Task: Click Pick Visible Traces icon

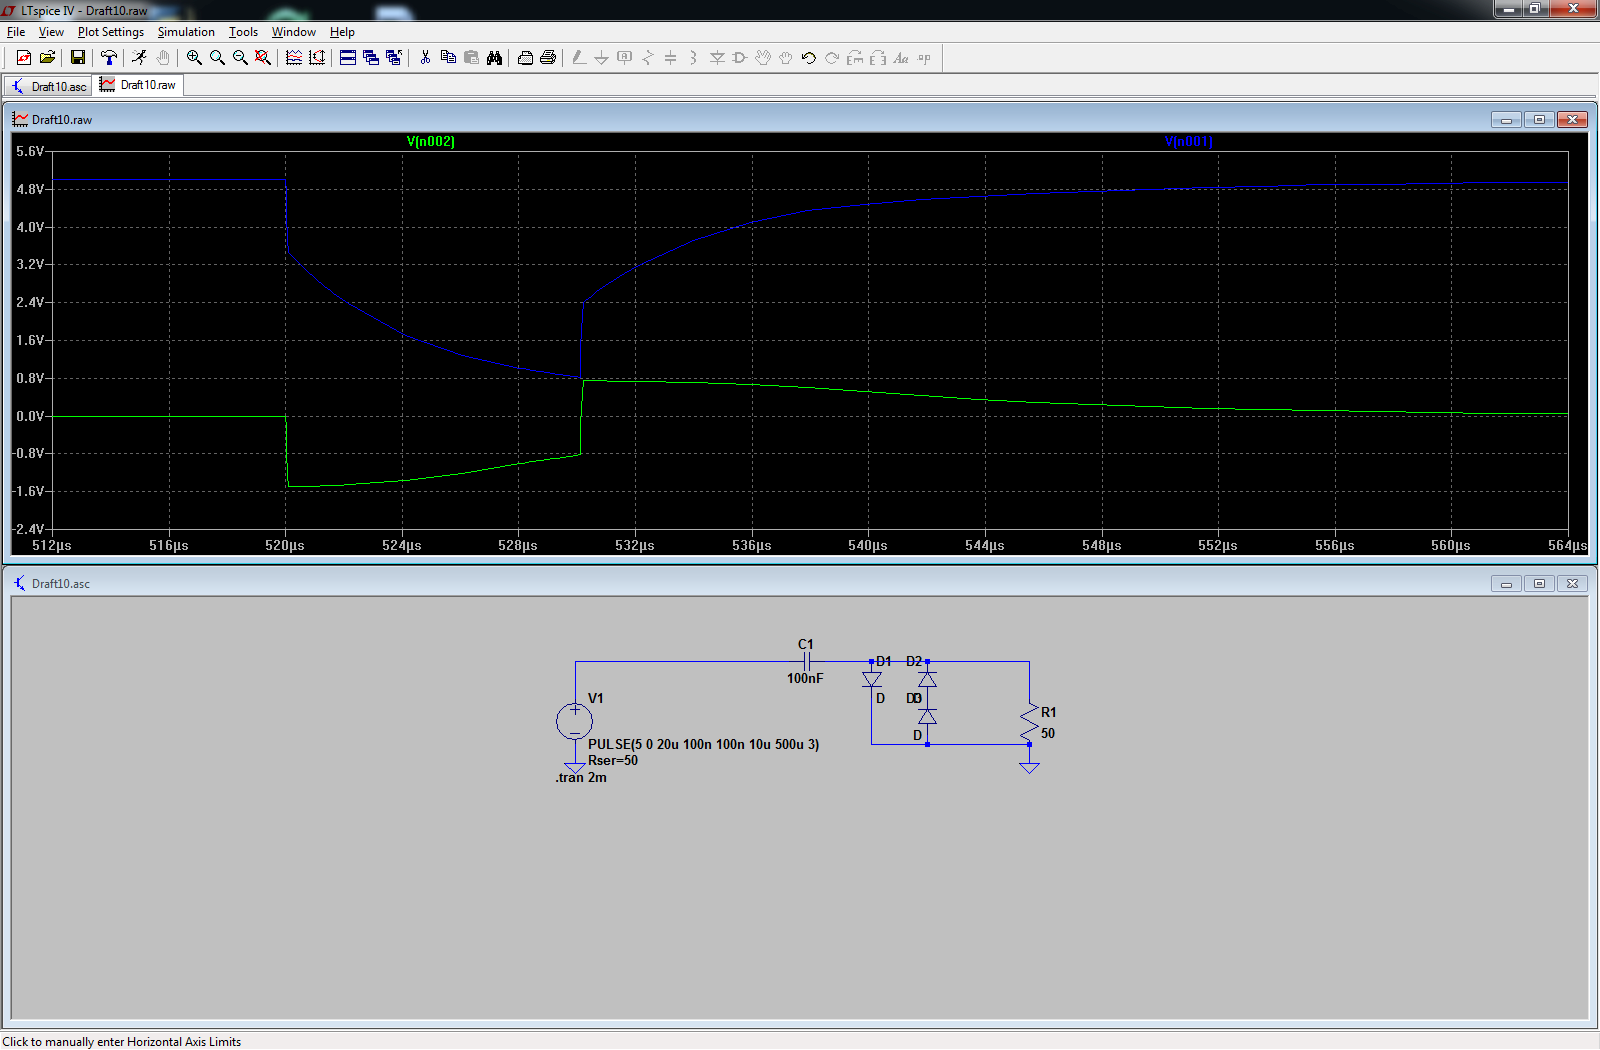Action: coord(294,58)
